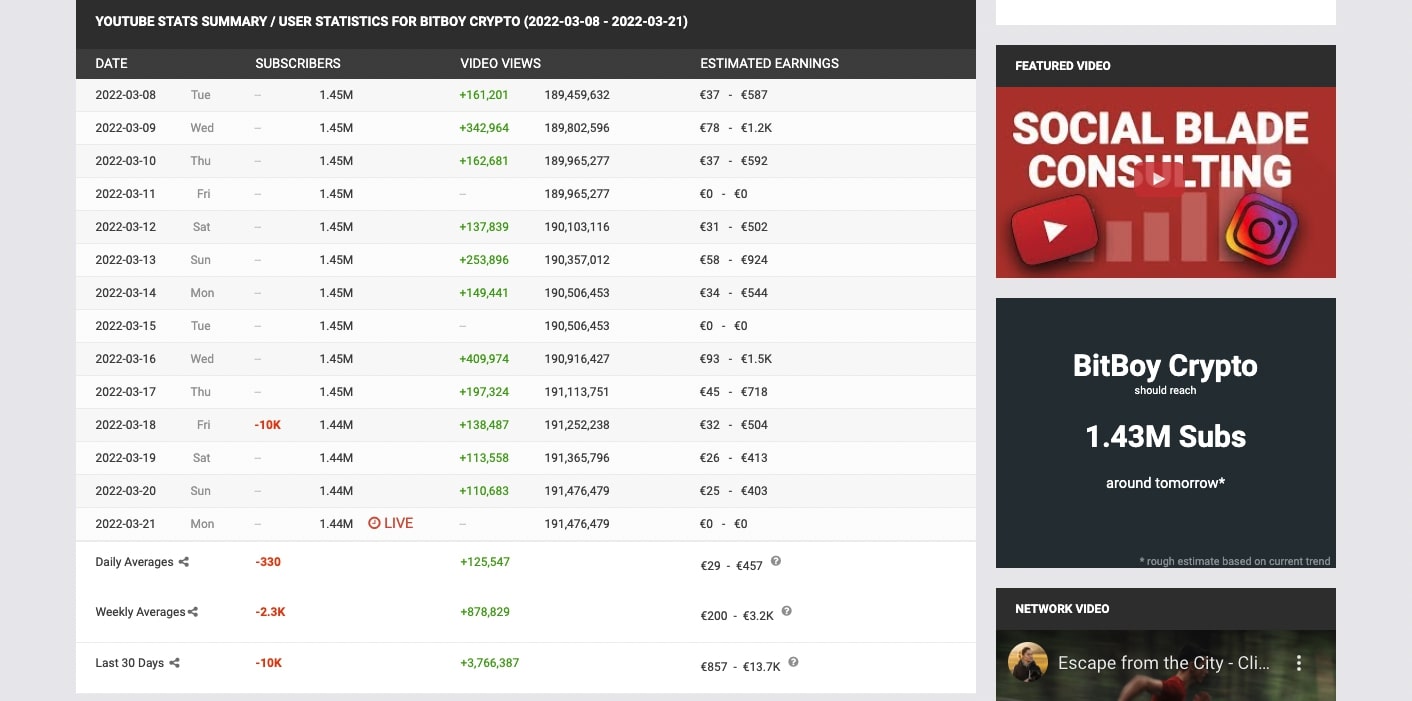Image resolution: width=1412 pixels, height=701 pixels.
Task: Click the +110,683 views value
Action: pos(484,491)
